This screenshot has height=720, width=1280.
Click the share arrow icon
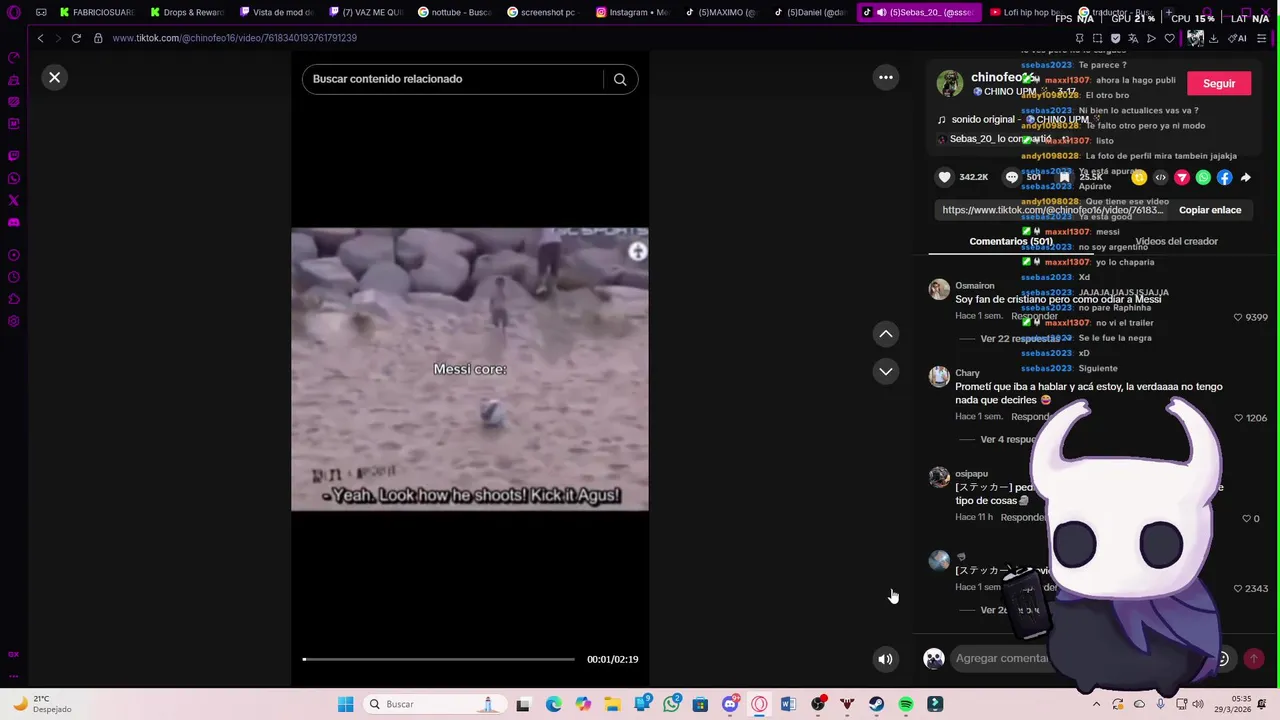pyautogui.click(x=1246, y=177)
